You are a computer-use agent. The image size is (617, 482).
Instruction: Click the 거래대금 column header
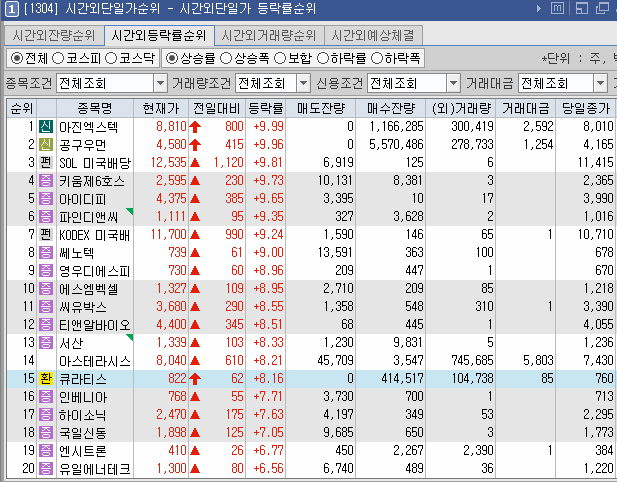525,108
